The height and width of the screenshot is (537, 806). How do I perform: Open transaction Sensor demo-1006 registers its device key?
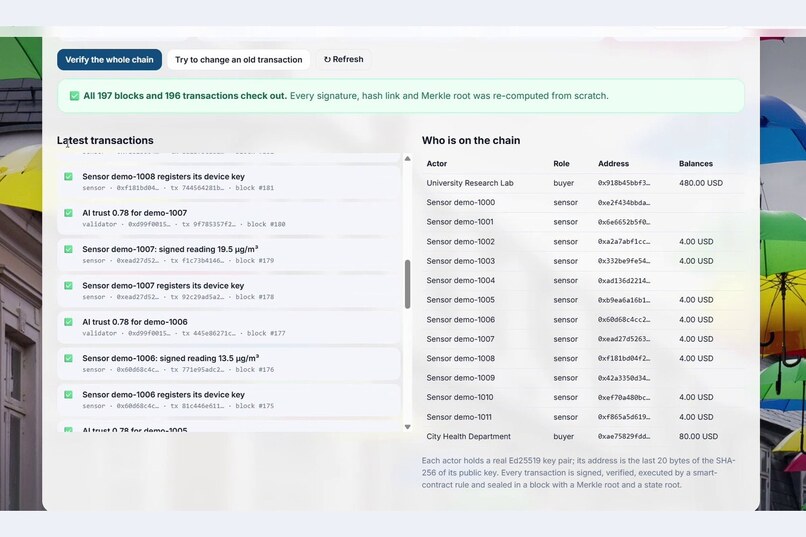coord(229,400)
